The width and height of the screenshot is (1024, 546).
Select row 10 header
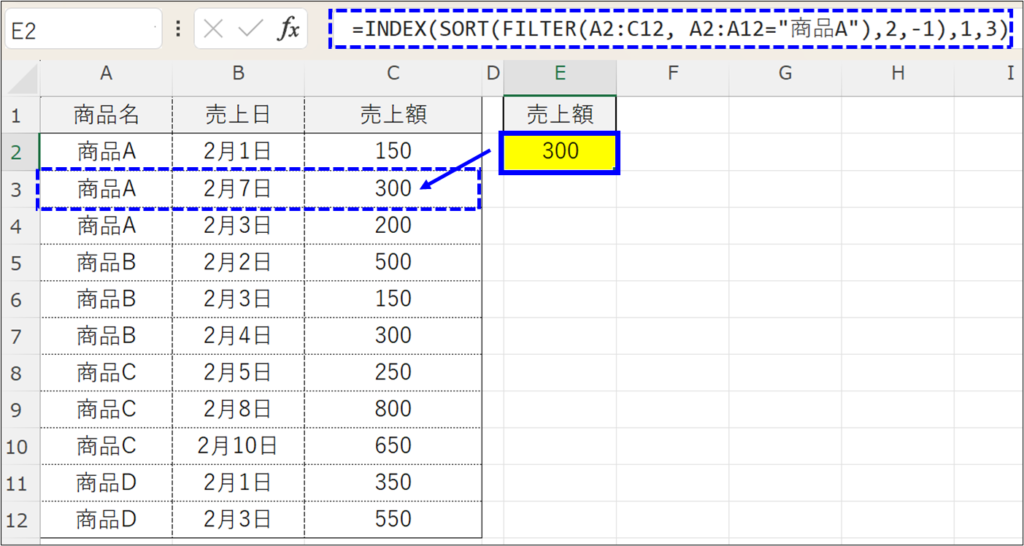(18, 446)
